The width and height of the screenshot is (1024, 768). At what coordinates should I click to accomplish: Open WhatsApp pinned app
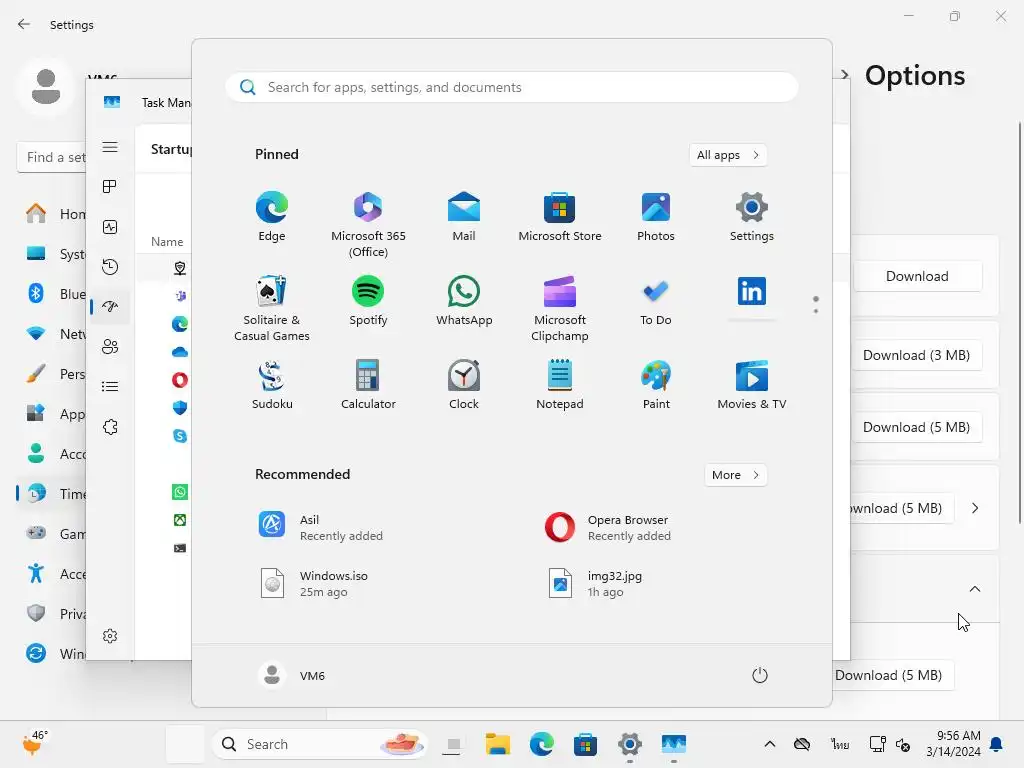coord(464,300)
